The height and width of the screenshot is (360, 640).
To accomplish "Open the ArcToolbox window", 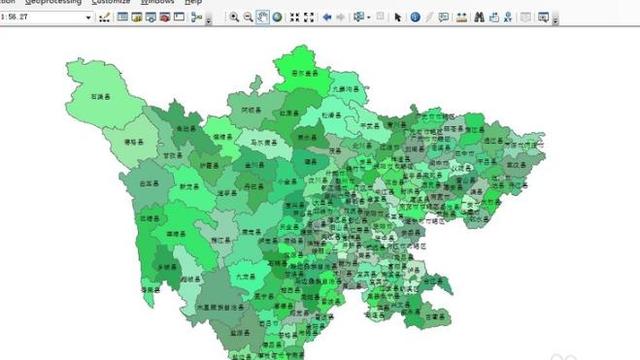I will 165,17.
